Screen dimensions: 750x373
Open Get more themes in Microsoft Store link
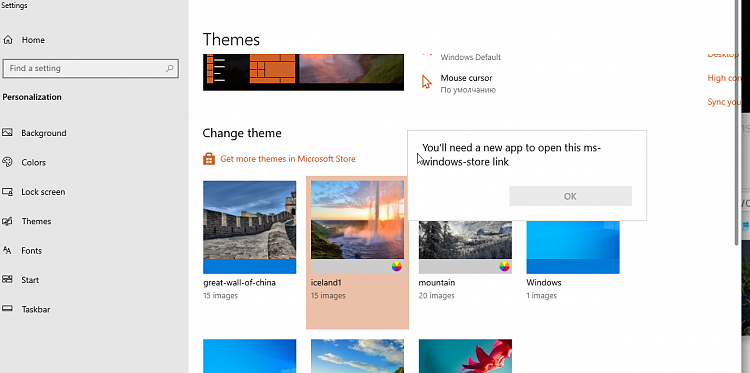click(287, 159)
